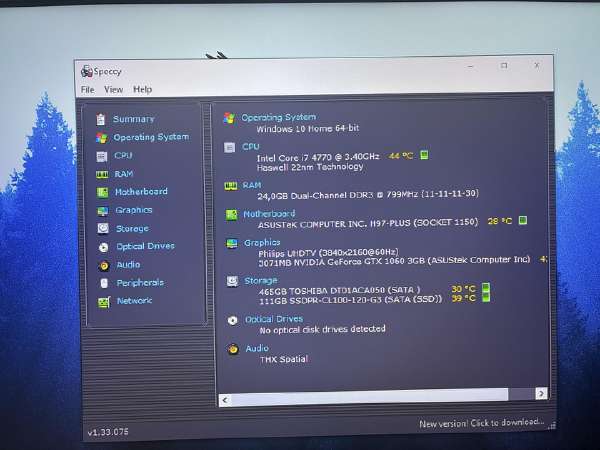Click the Windows flag icon in summary pane
Image resolution: width=600 pixels, height=450 pixels.
point(229,118)
